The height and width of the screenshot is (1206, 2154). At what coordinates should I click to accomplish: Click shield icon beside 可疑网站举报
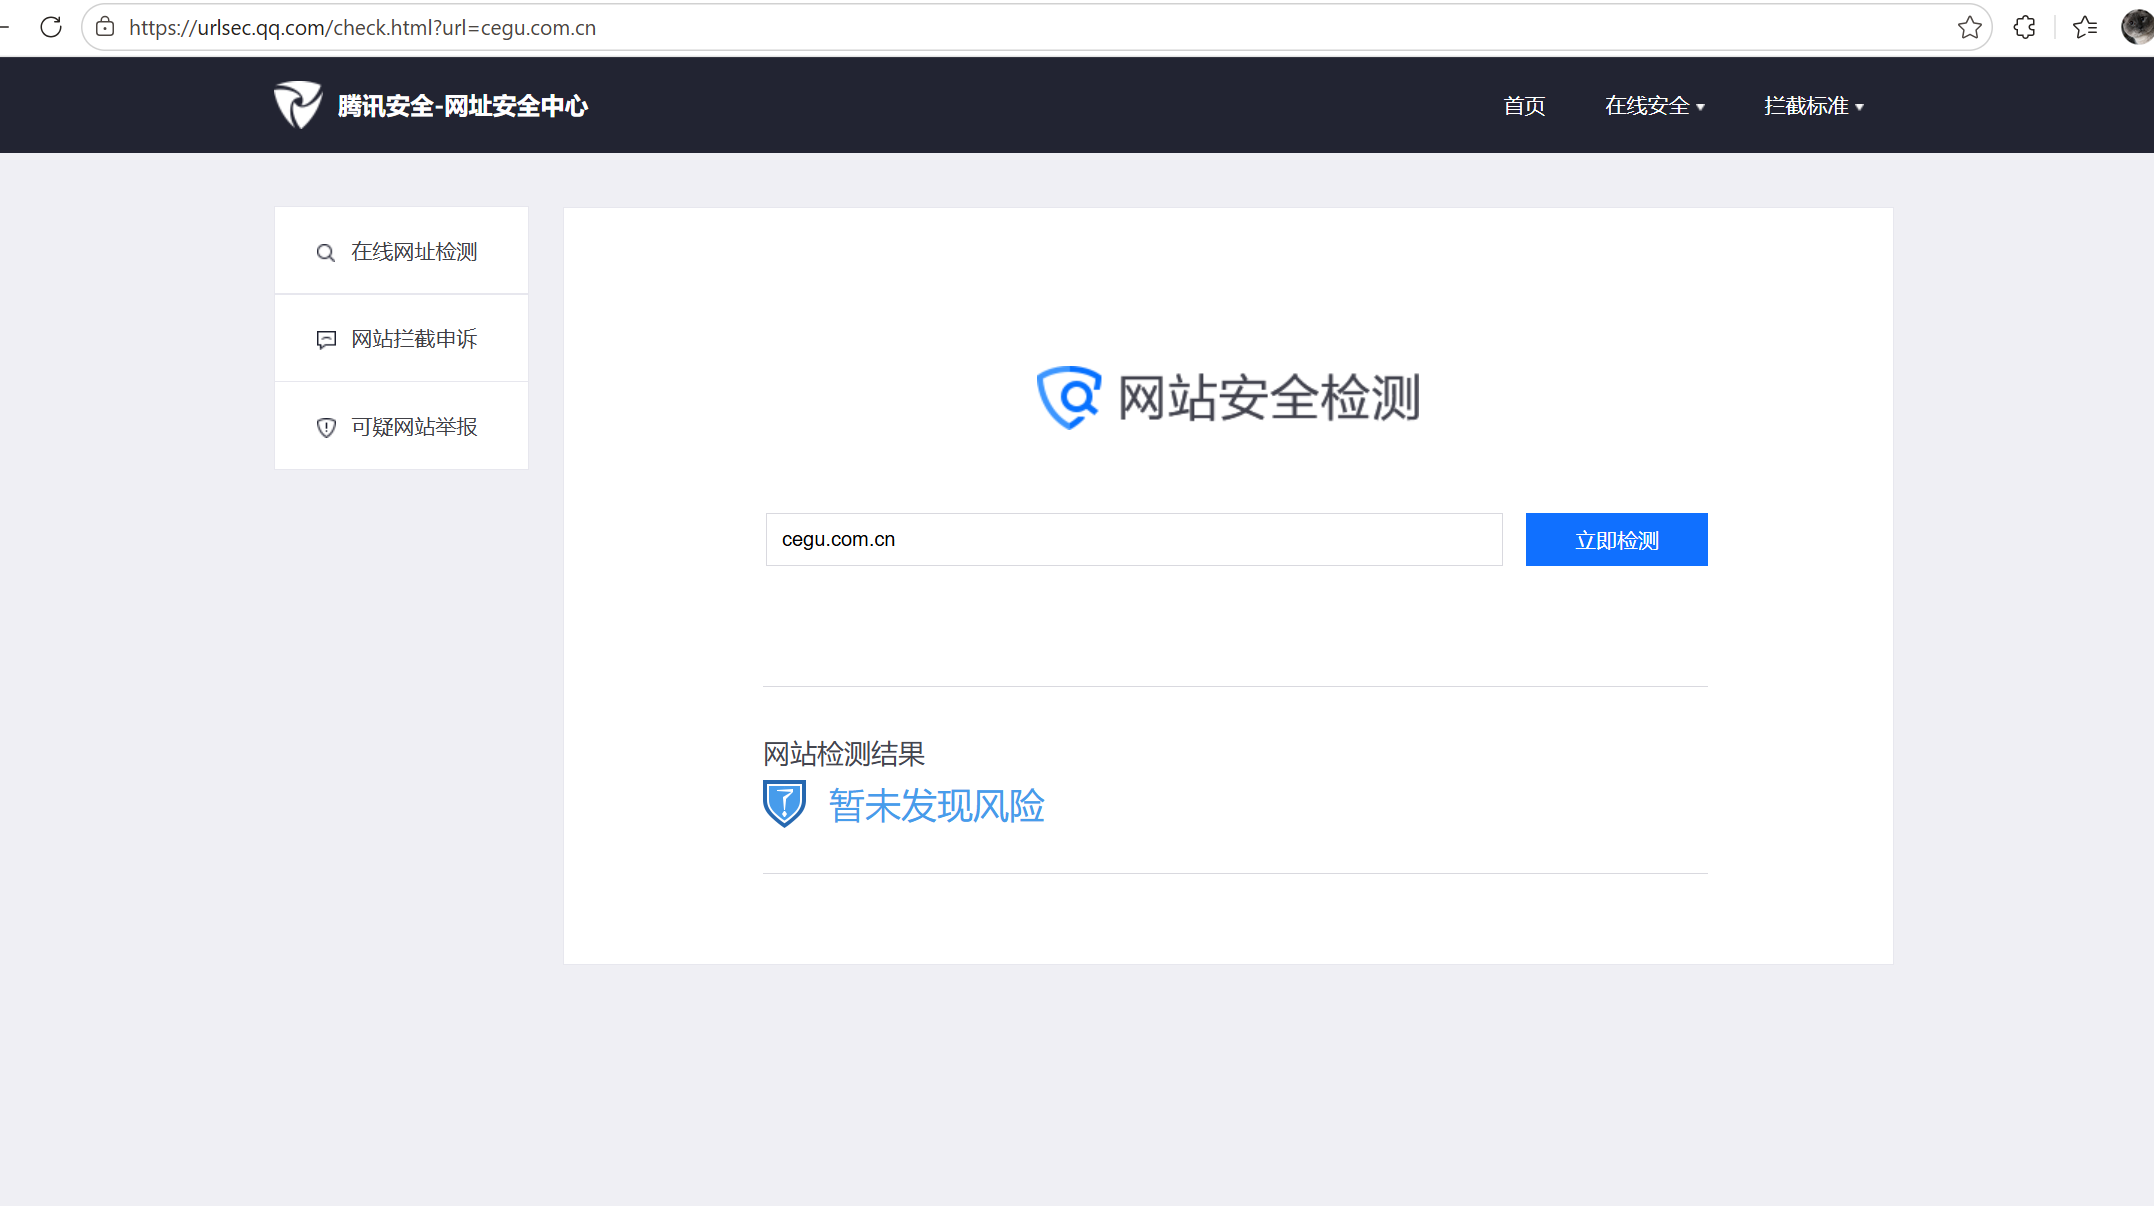[x=326, y=428]
